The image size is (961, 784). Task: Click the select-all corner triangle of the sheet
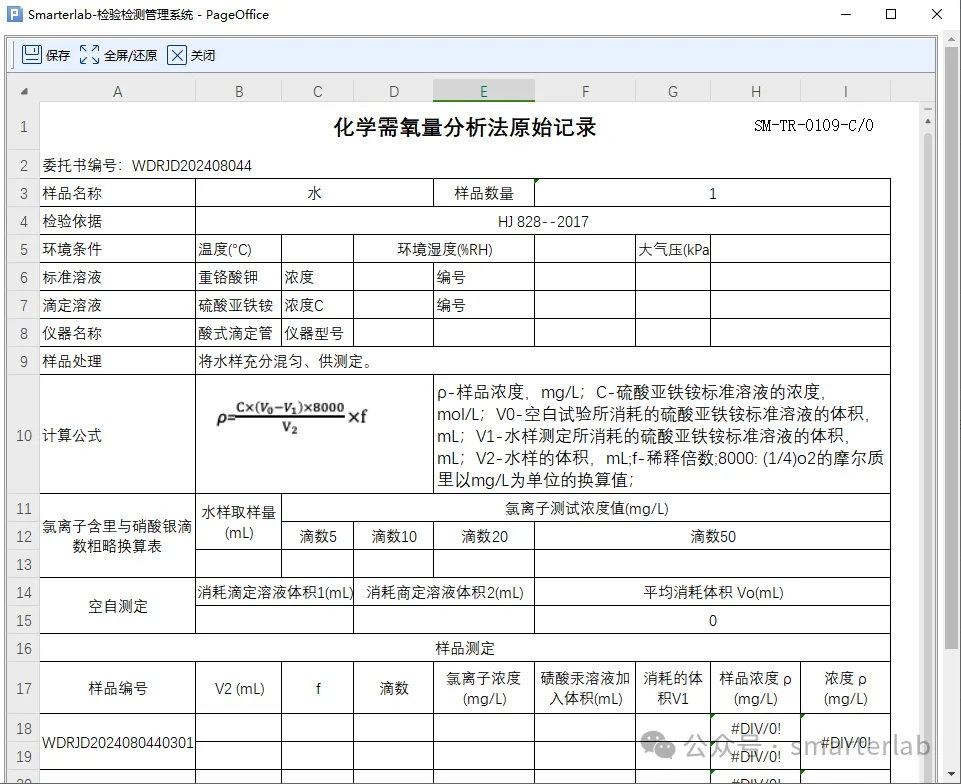pos(24,92)
